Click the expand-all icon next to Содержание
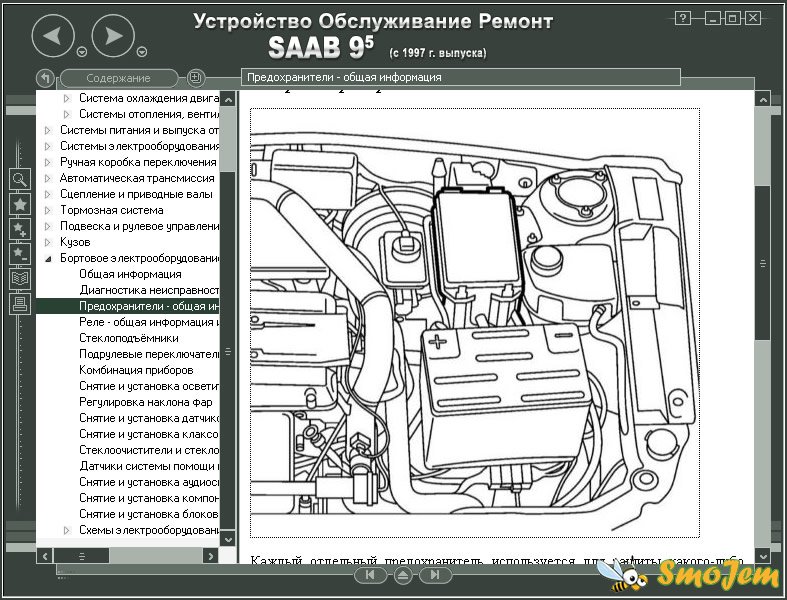 pyautogui.click(x=195, y=77)
